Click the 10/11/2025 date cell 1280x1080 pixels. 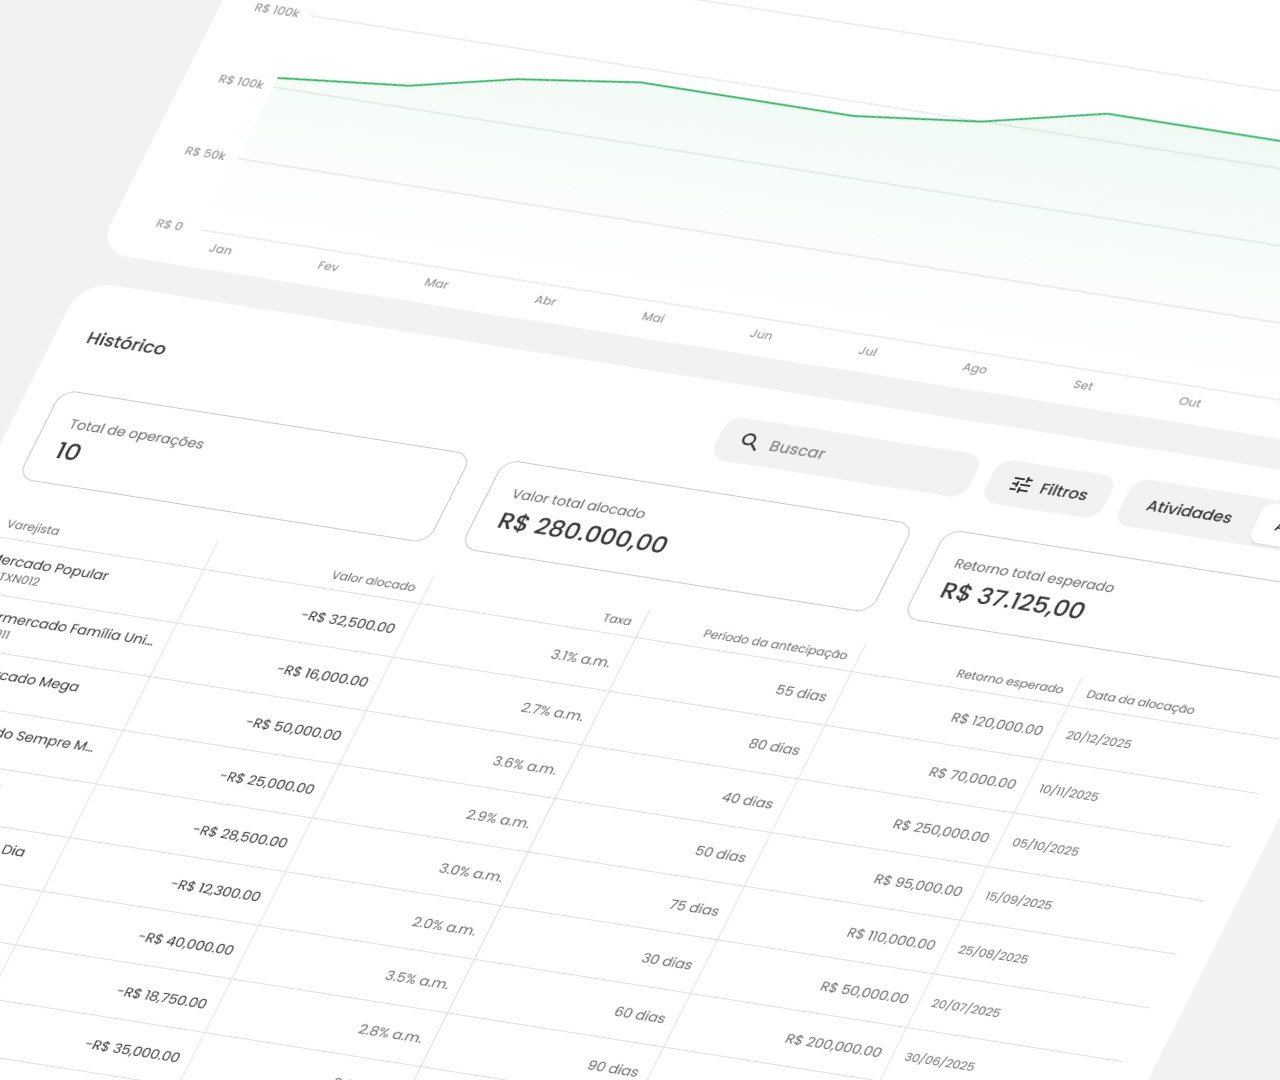(x=1068, y=792)
